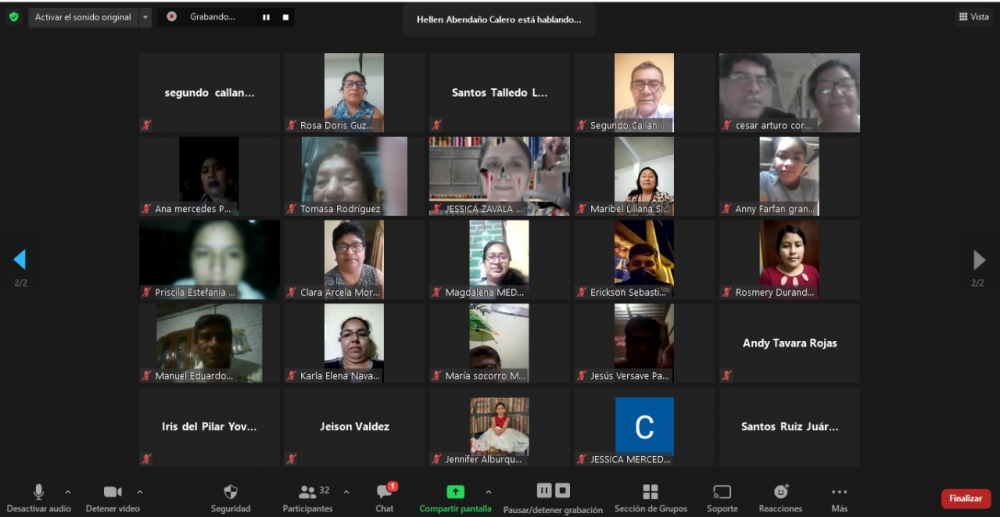Open the Chat panel

coord(384,492)
